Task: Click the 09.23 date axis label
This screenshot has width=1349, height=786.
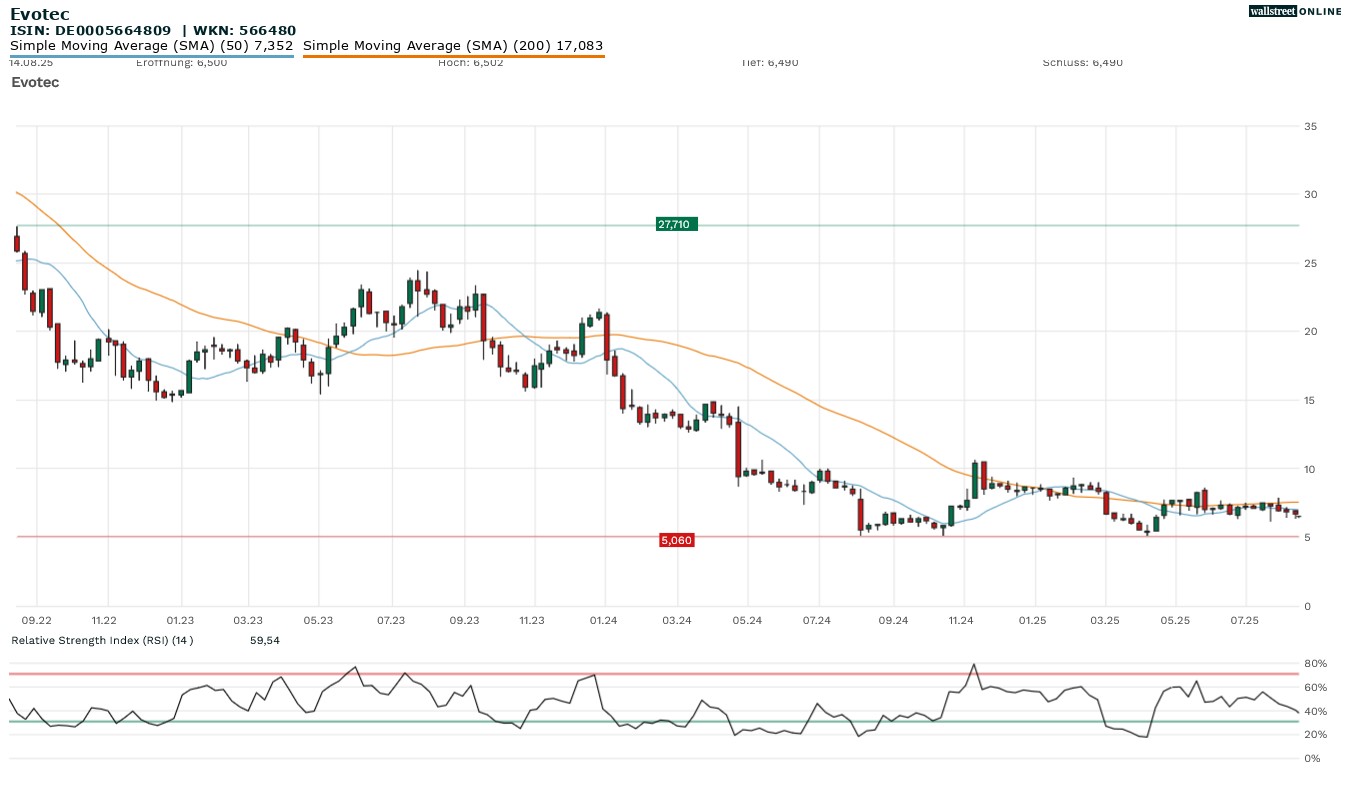Action: coord(465,621)
